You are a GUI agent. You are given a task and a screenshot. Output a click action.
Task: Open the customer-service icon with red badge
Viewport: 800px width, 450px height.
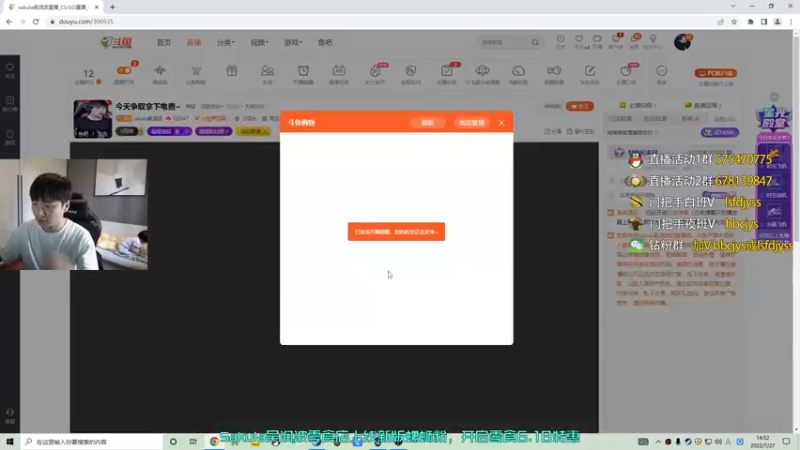coord(616,41)
